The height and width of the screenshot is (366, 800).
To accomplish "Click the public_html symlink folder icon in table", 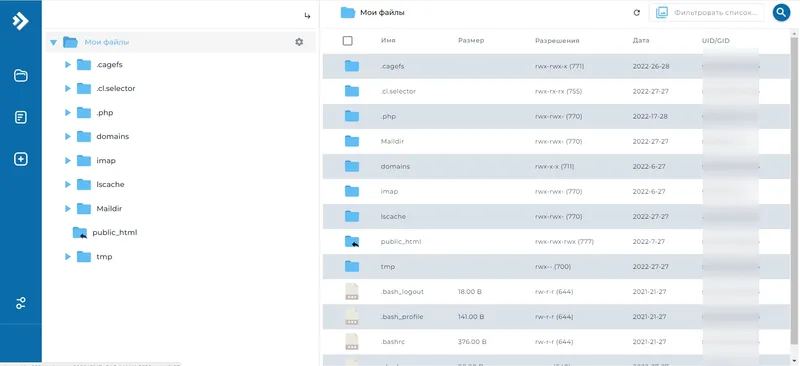I will coord(352,241).
